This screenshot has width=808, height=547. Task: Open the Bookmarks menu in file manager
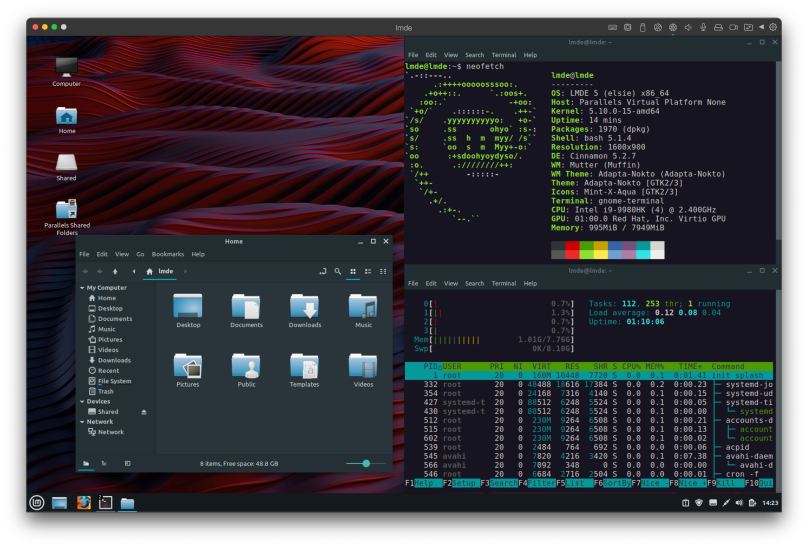pyautogui.click(x=167, y=254)
